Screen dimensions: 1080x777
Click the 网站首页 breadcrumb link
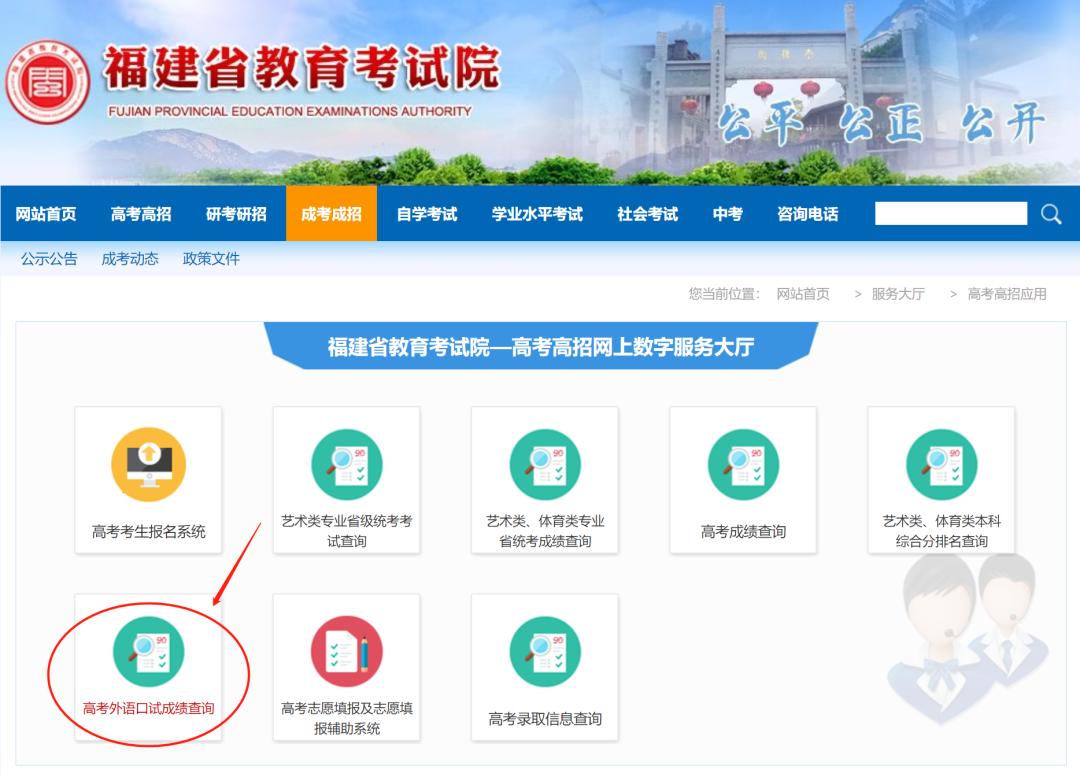(806, 294)
